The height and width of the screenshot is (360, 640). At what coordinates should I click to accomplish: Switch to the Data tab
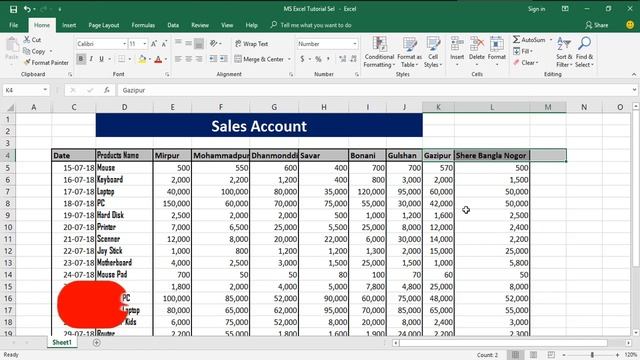tap(173, 25)
